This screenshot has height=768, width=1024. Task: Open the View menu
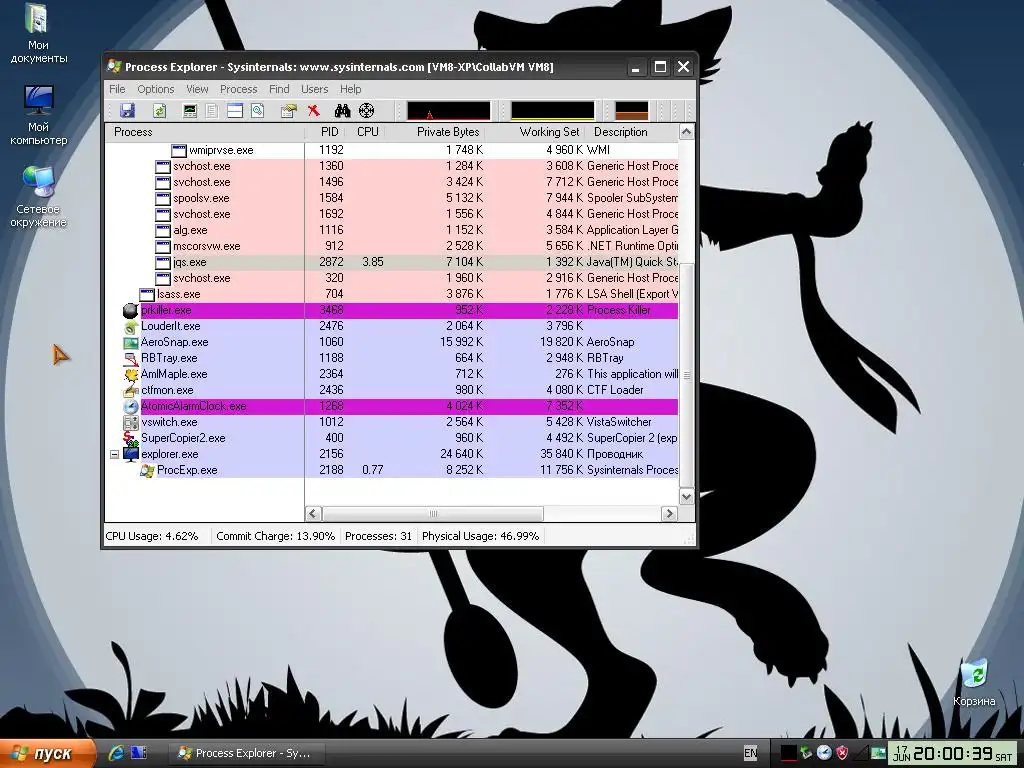coord(197,89)
